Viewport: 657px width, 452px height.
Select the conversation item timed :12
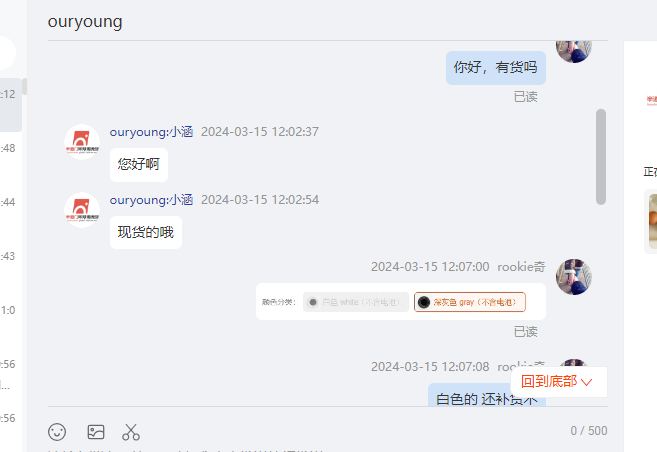[x=11, y=105]
